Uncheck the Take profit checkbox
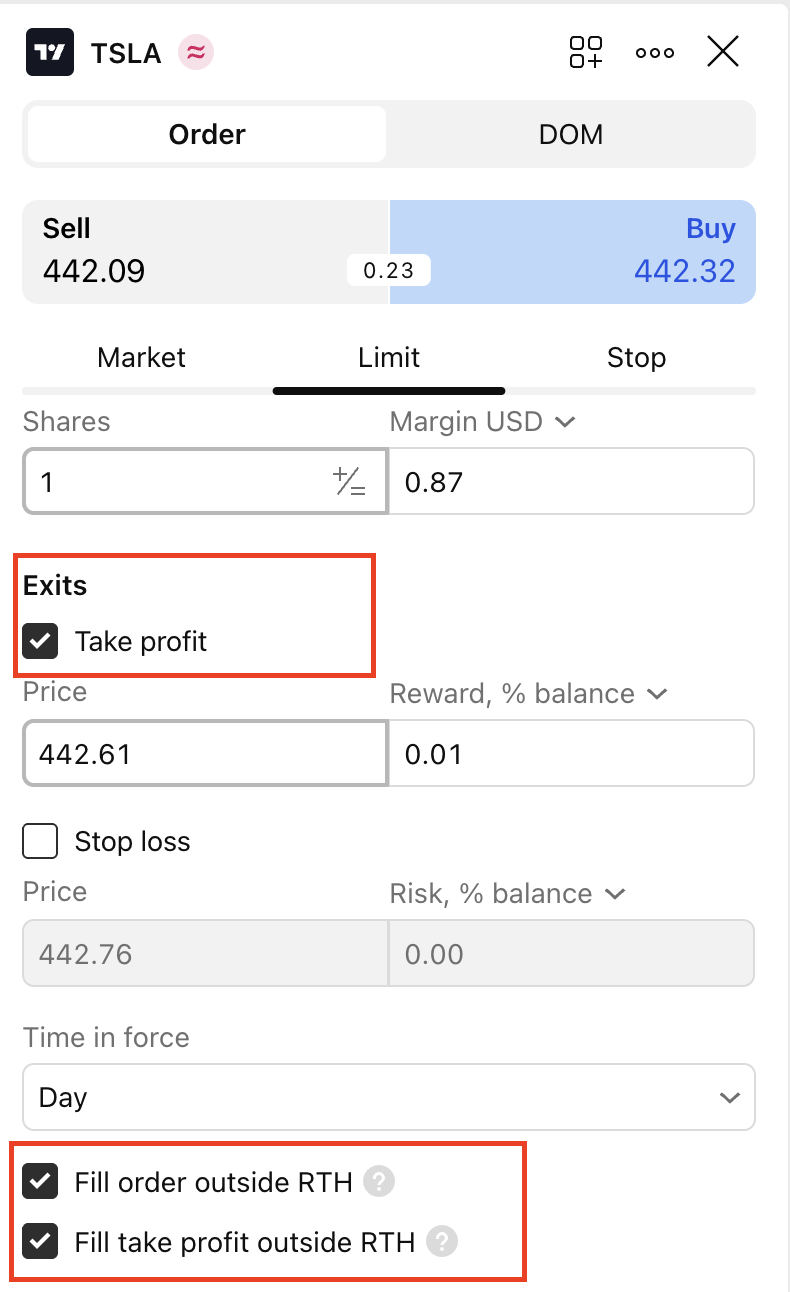This screenshot has width=790, height=1292. click(40, 641)
